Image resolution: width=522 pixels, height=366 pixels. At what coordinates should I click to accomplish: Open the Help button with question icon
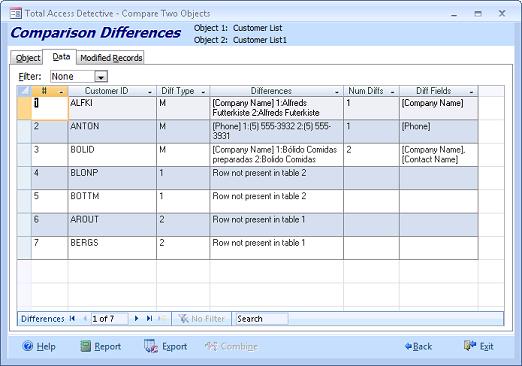coord(39,346)
